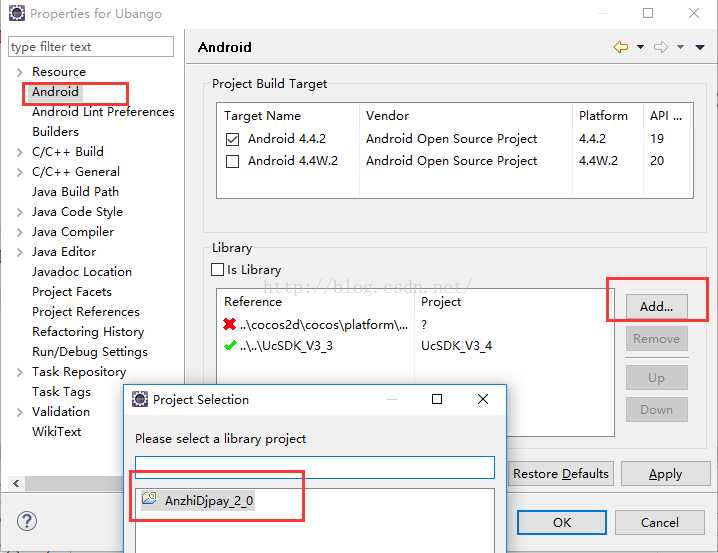718x553 pixels.
Task: Open Refactoring History page
Action: tap(88, 332)
